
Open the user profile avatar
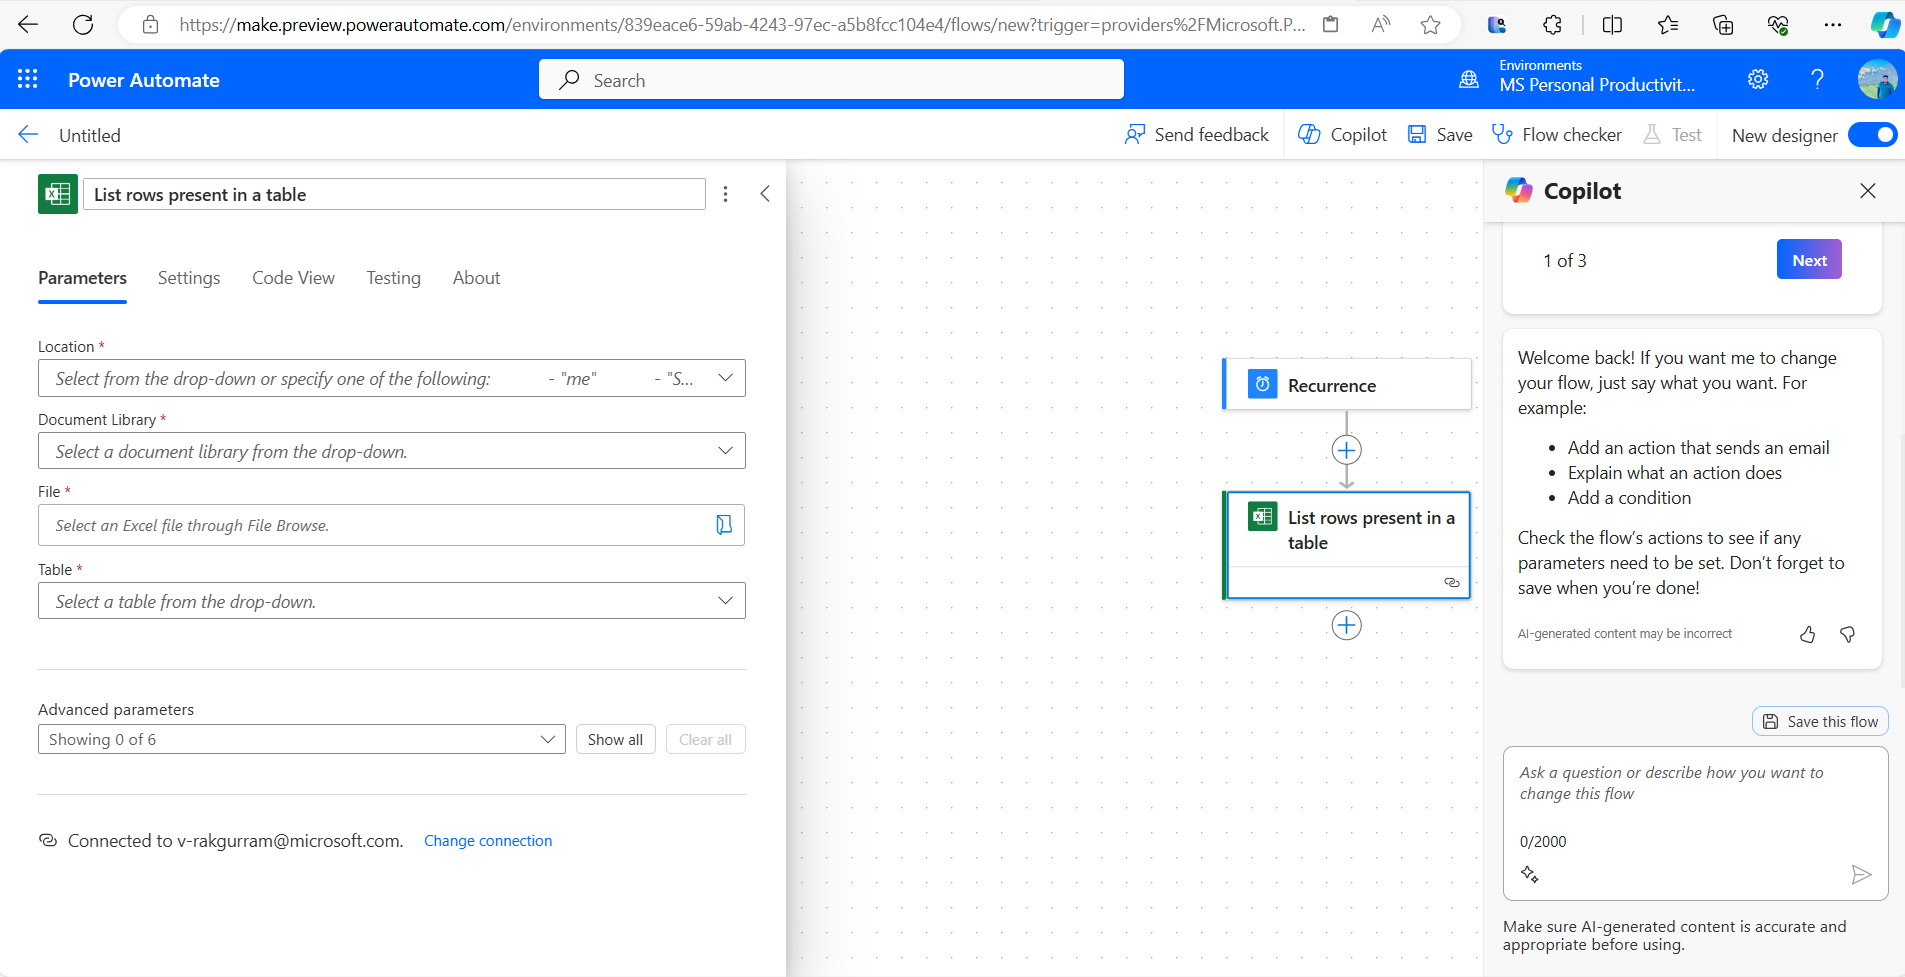[x=1877, y=79]
